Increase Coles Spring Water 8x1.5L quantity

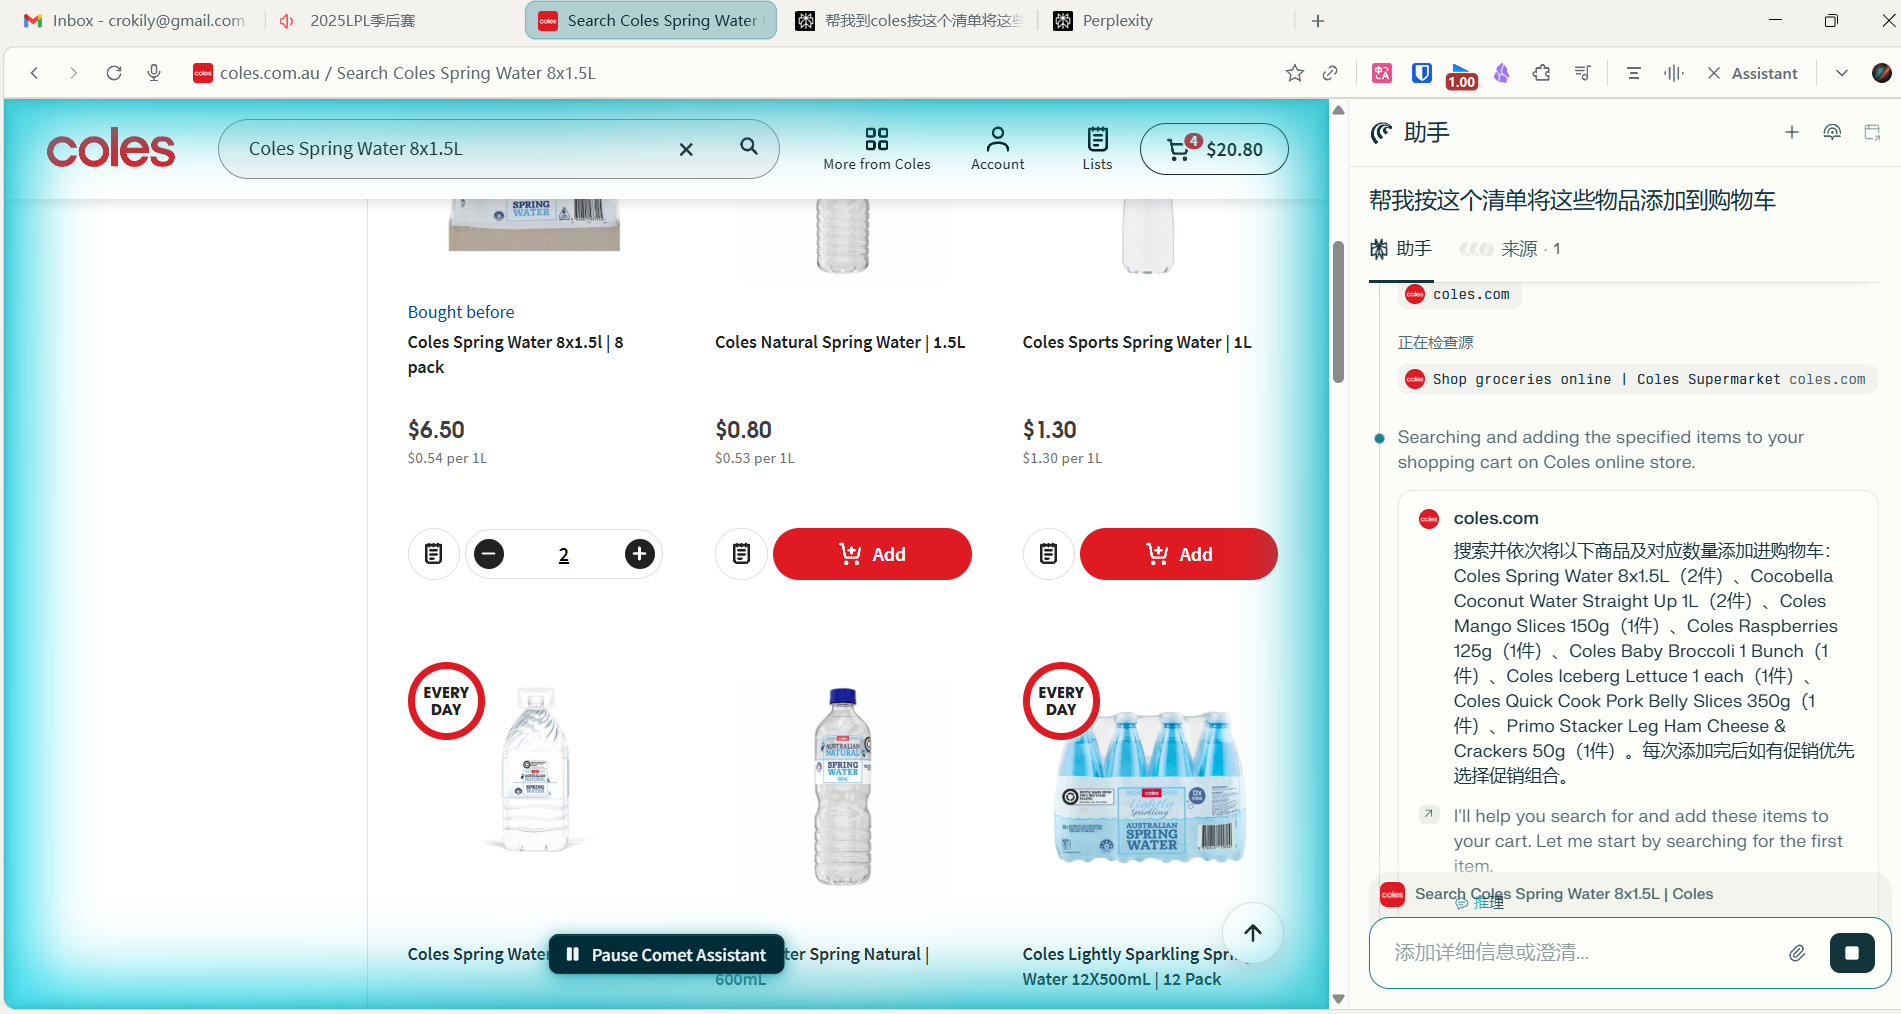point(640,554)
